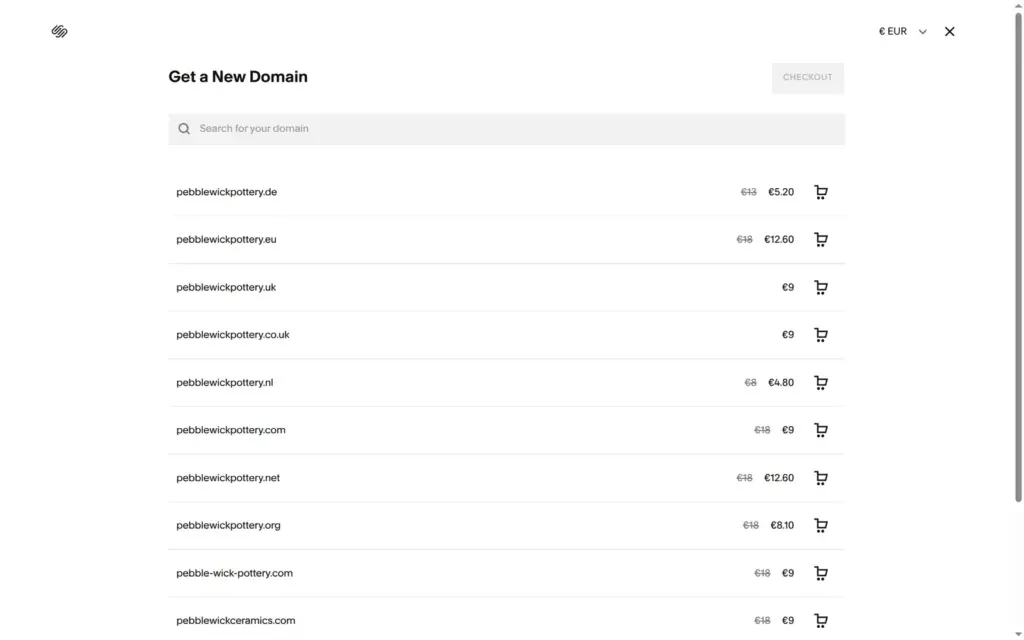Click the Get a New Domain heading
The image size is (1024, 640).
coord(238,77)
